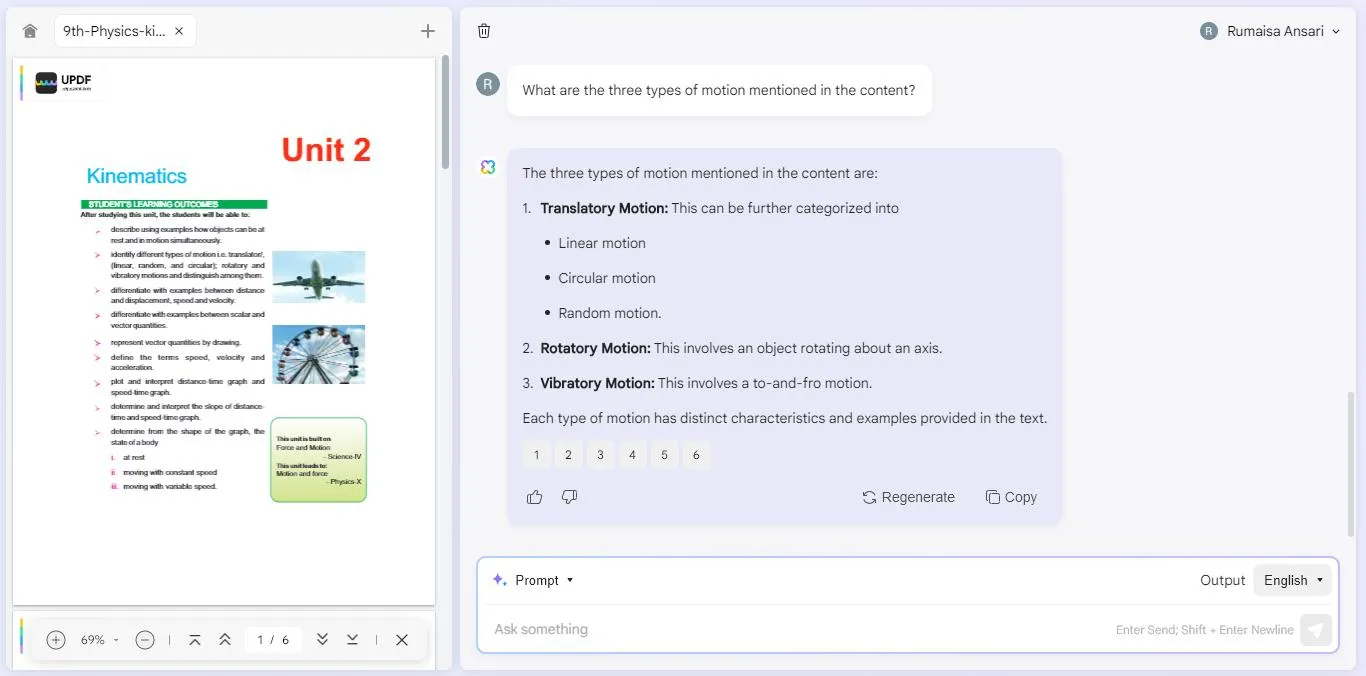
Task: Send the message with paper plane icon
Action: [1316, 630]
